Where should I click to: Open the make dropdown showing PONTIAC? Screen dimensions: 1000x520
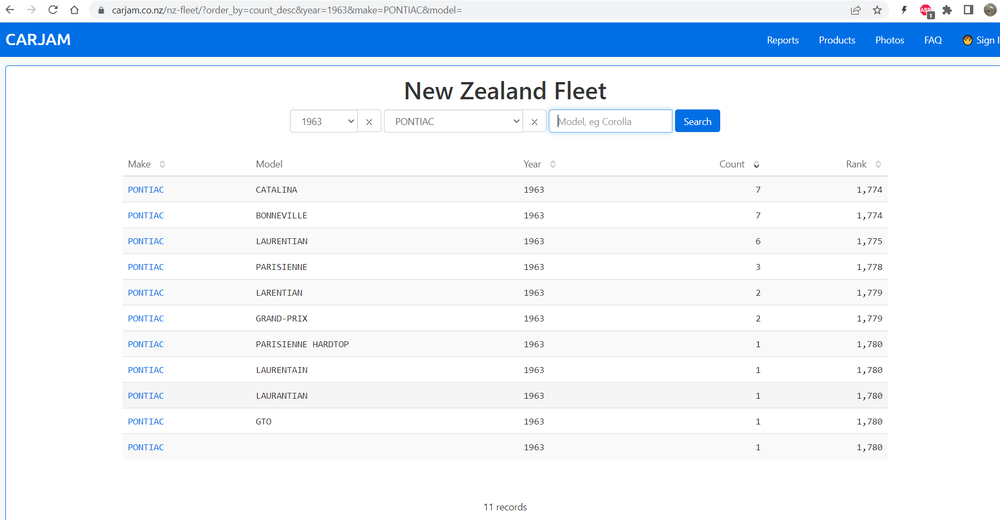coord(453,121)
